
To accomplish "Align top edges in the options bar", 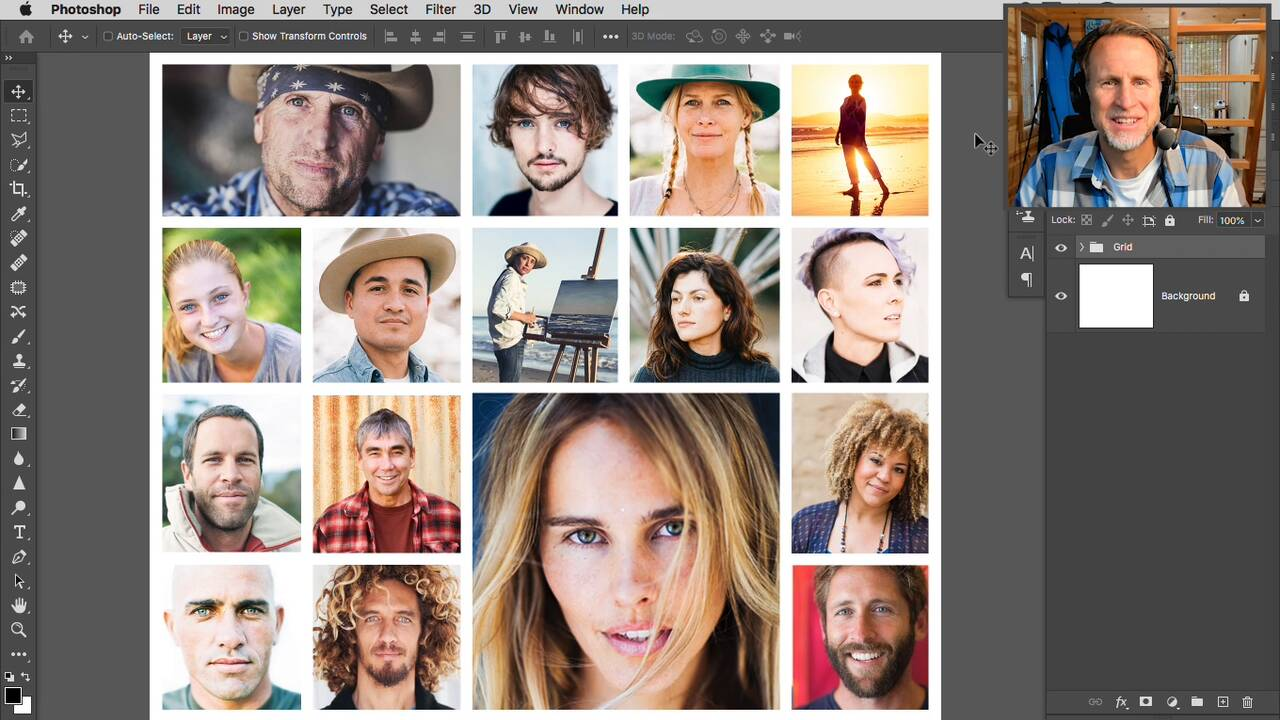I will [x=501, y=36].
